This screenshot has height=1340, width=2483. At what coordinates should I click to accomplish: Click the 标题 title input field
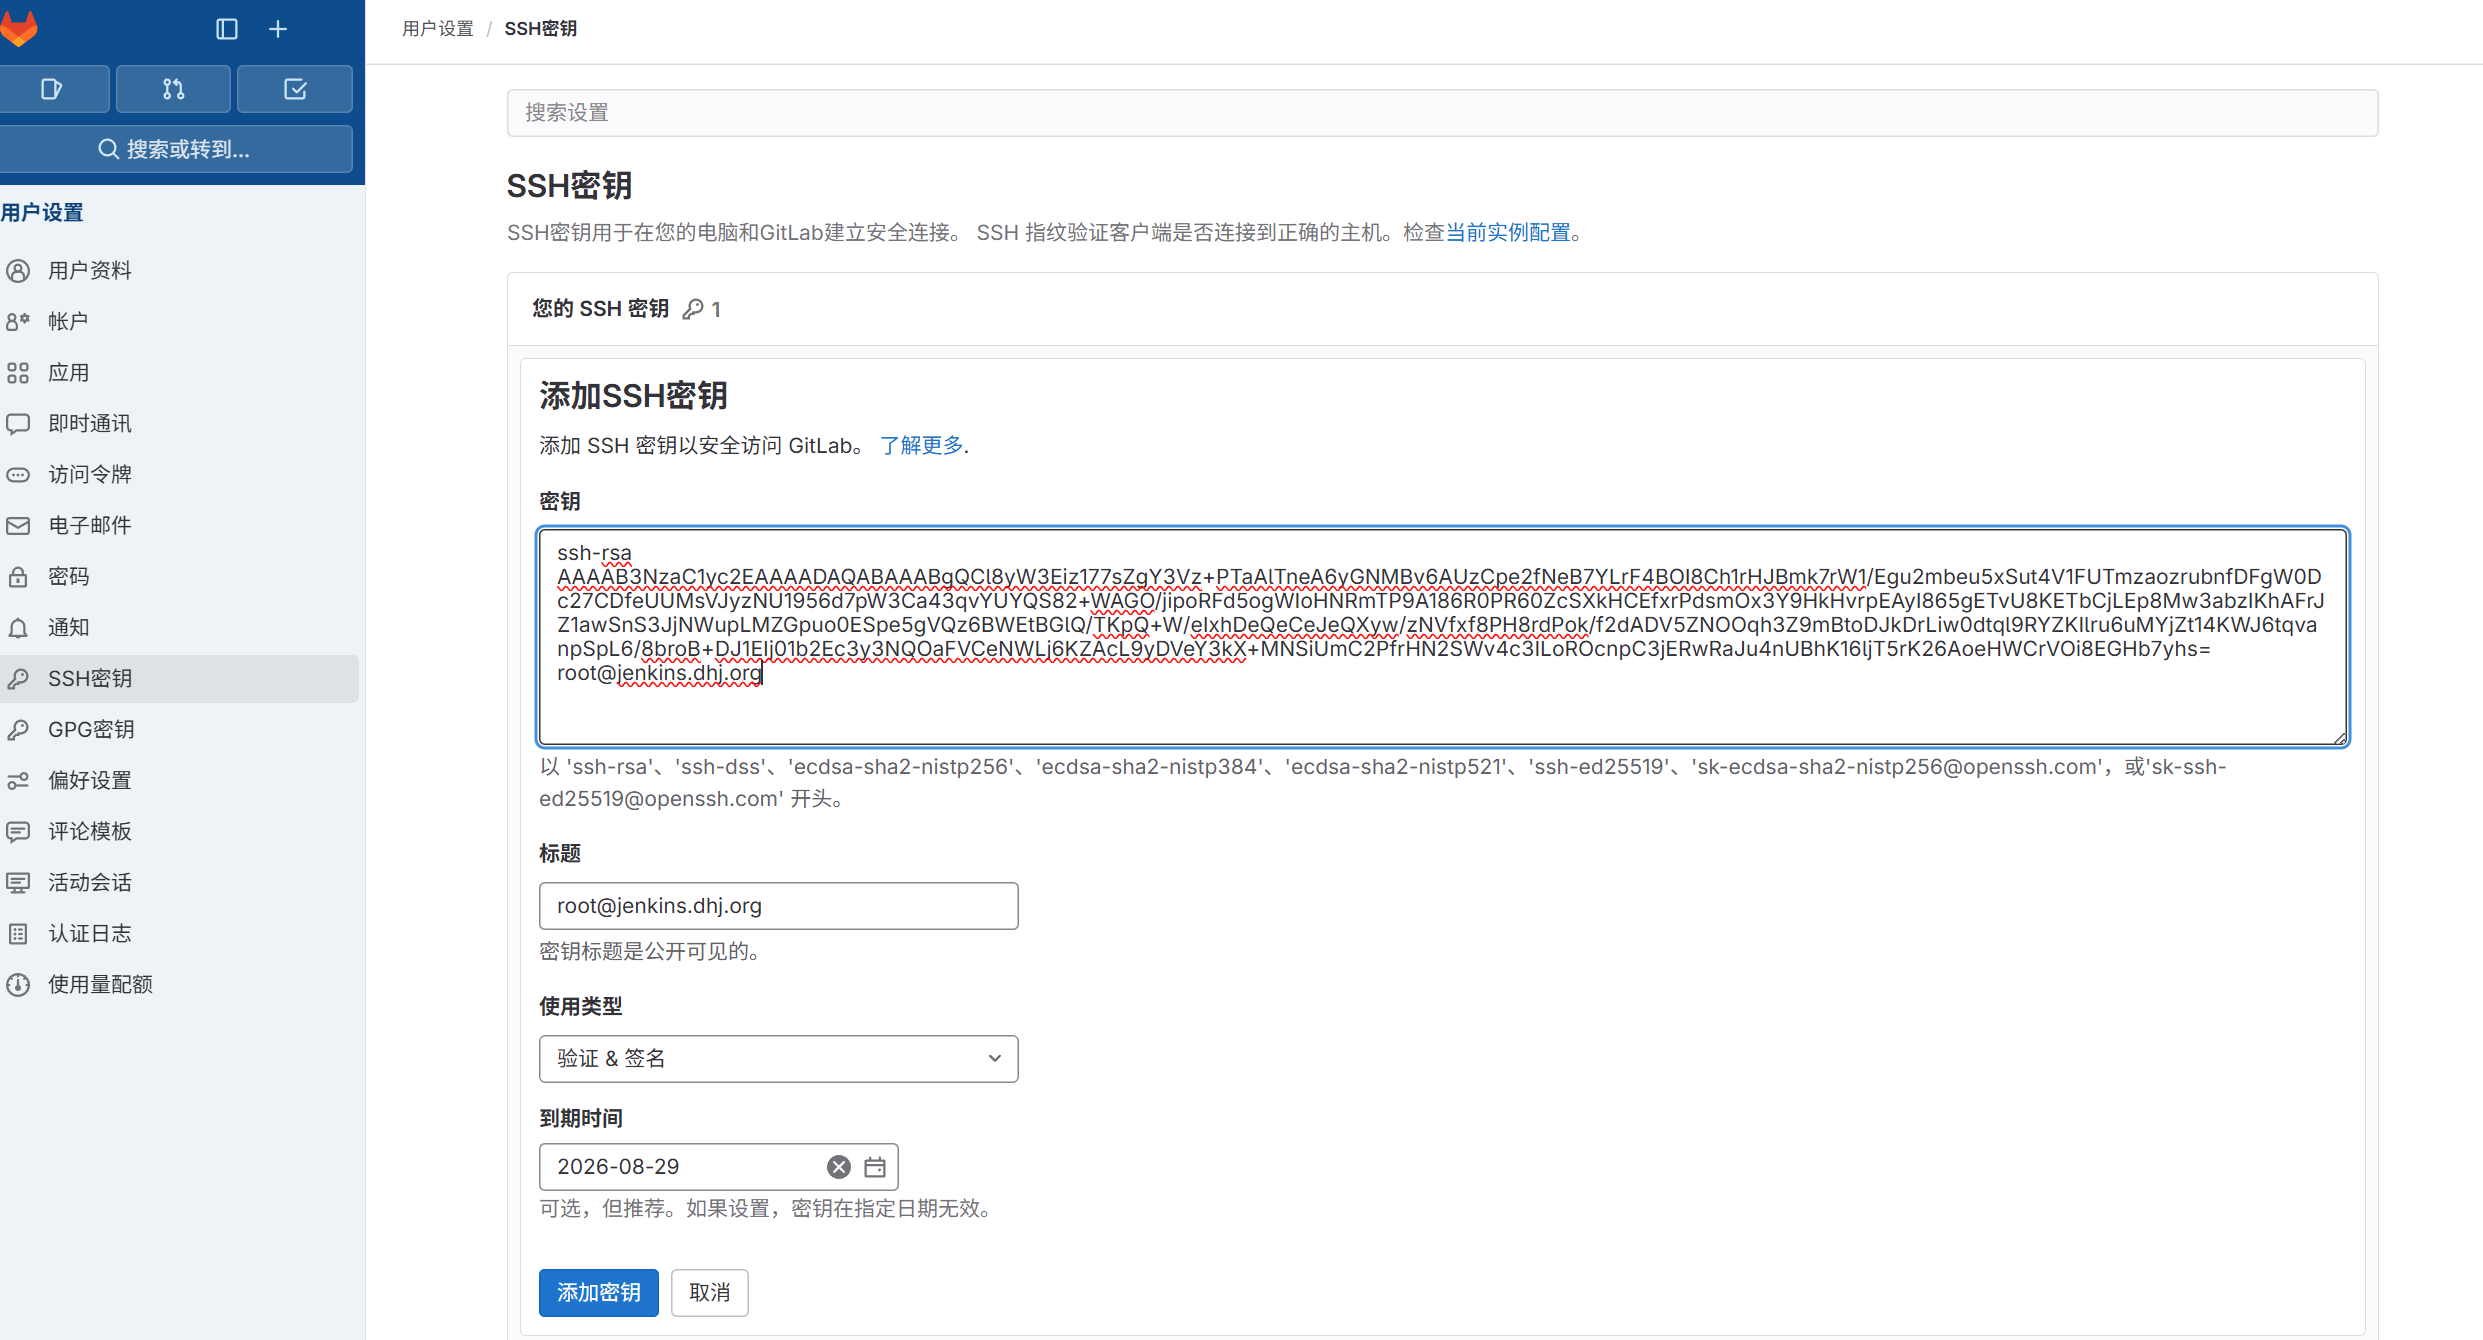coord(778,906)
